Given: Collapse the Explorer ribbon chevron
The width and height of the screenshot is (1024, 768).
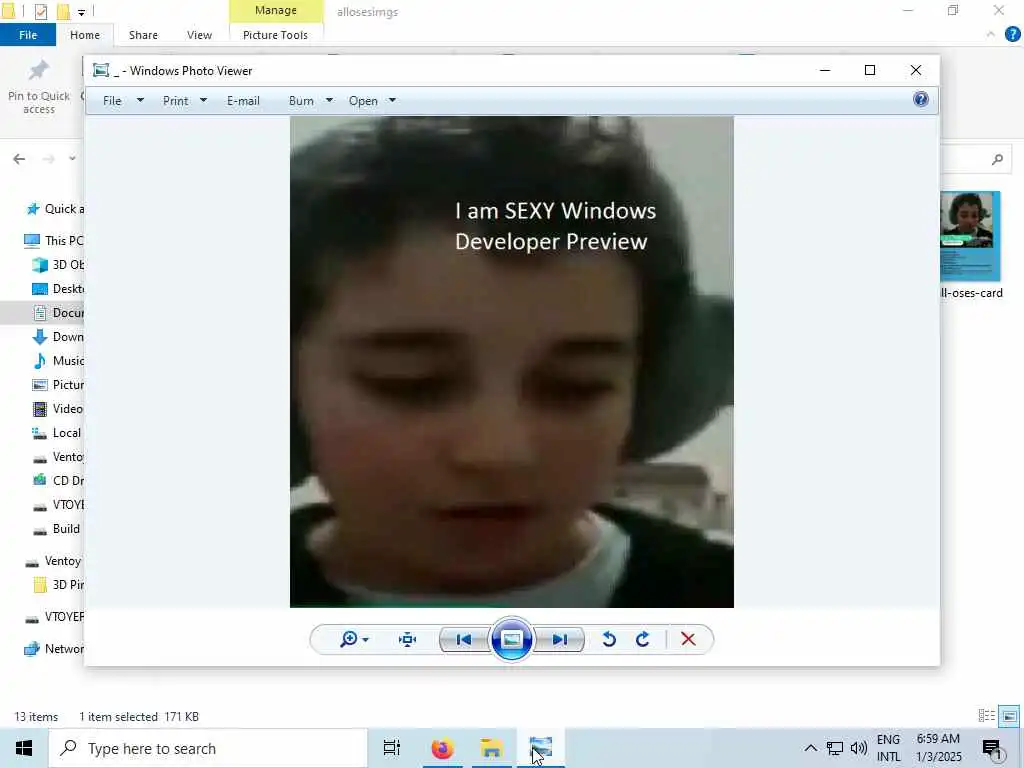Looking at the screenshot, I should point(991,35).
